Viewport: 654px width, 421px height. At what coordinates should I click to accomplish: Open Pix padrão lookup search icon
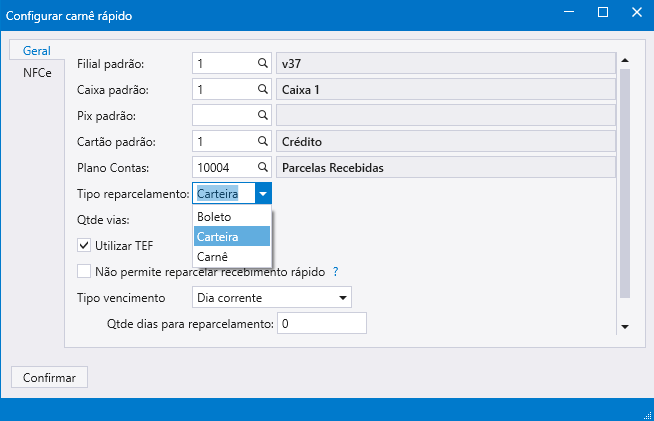(263, 115)
